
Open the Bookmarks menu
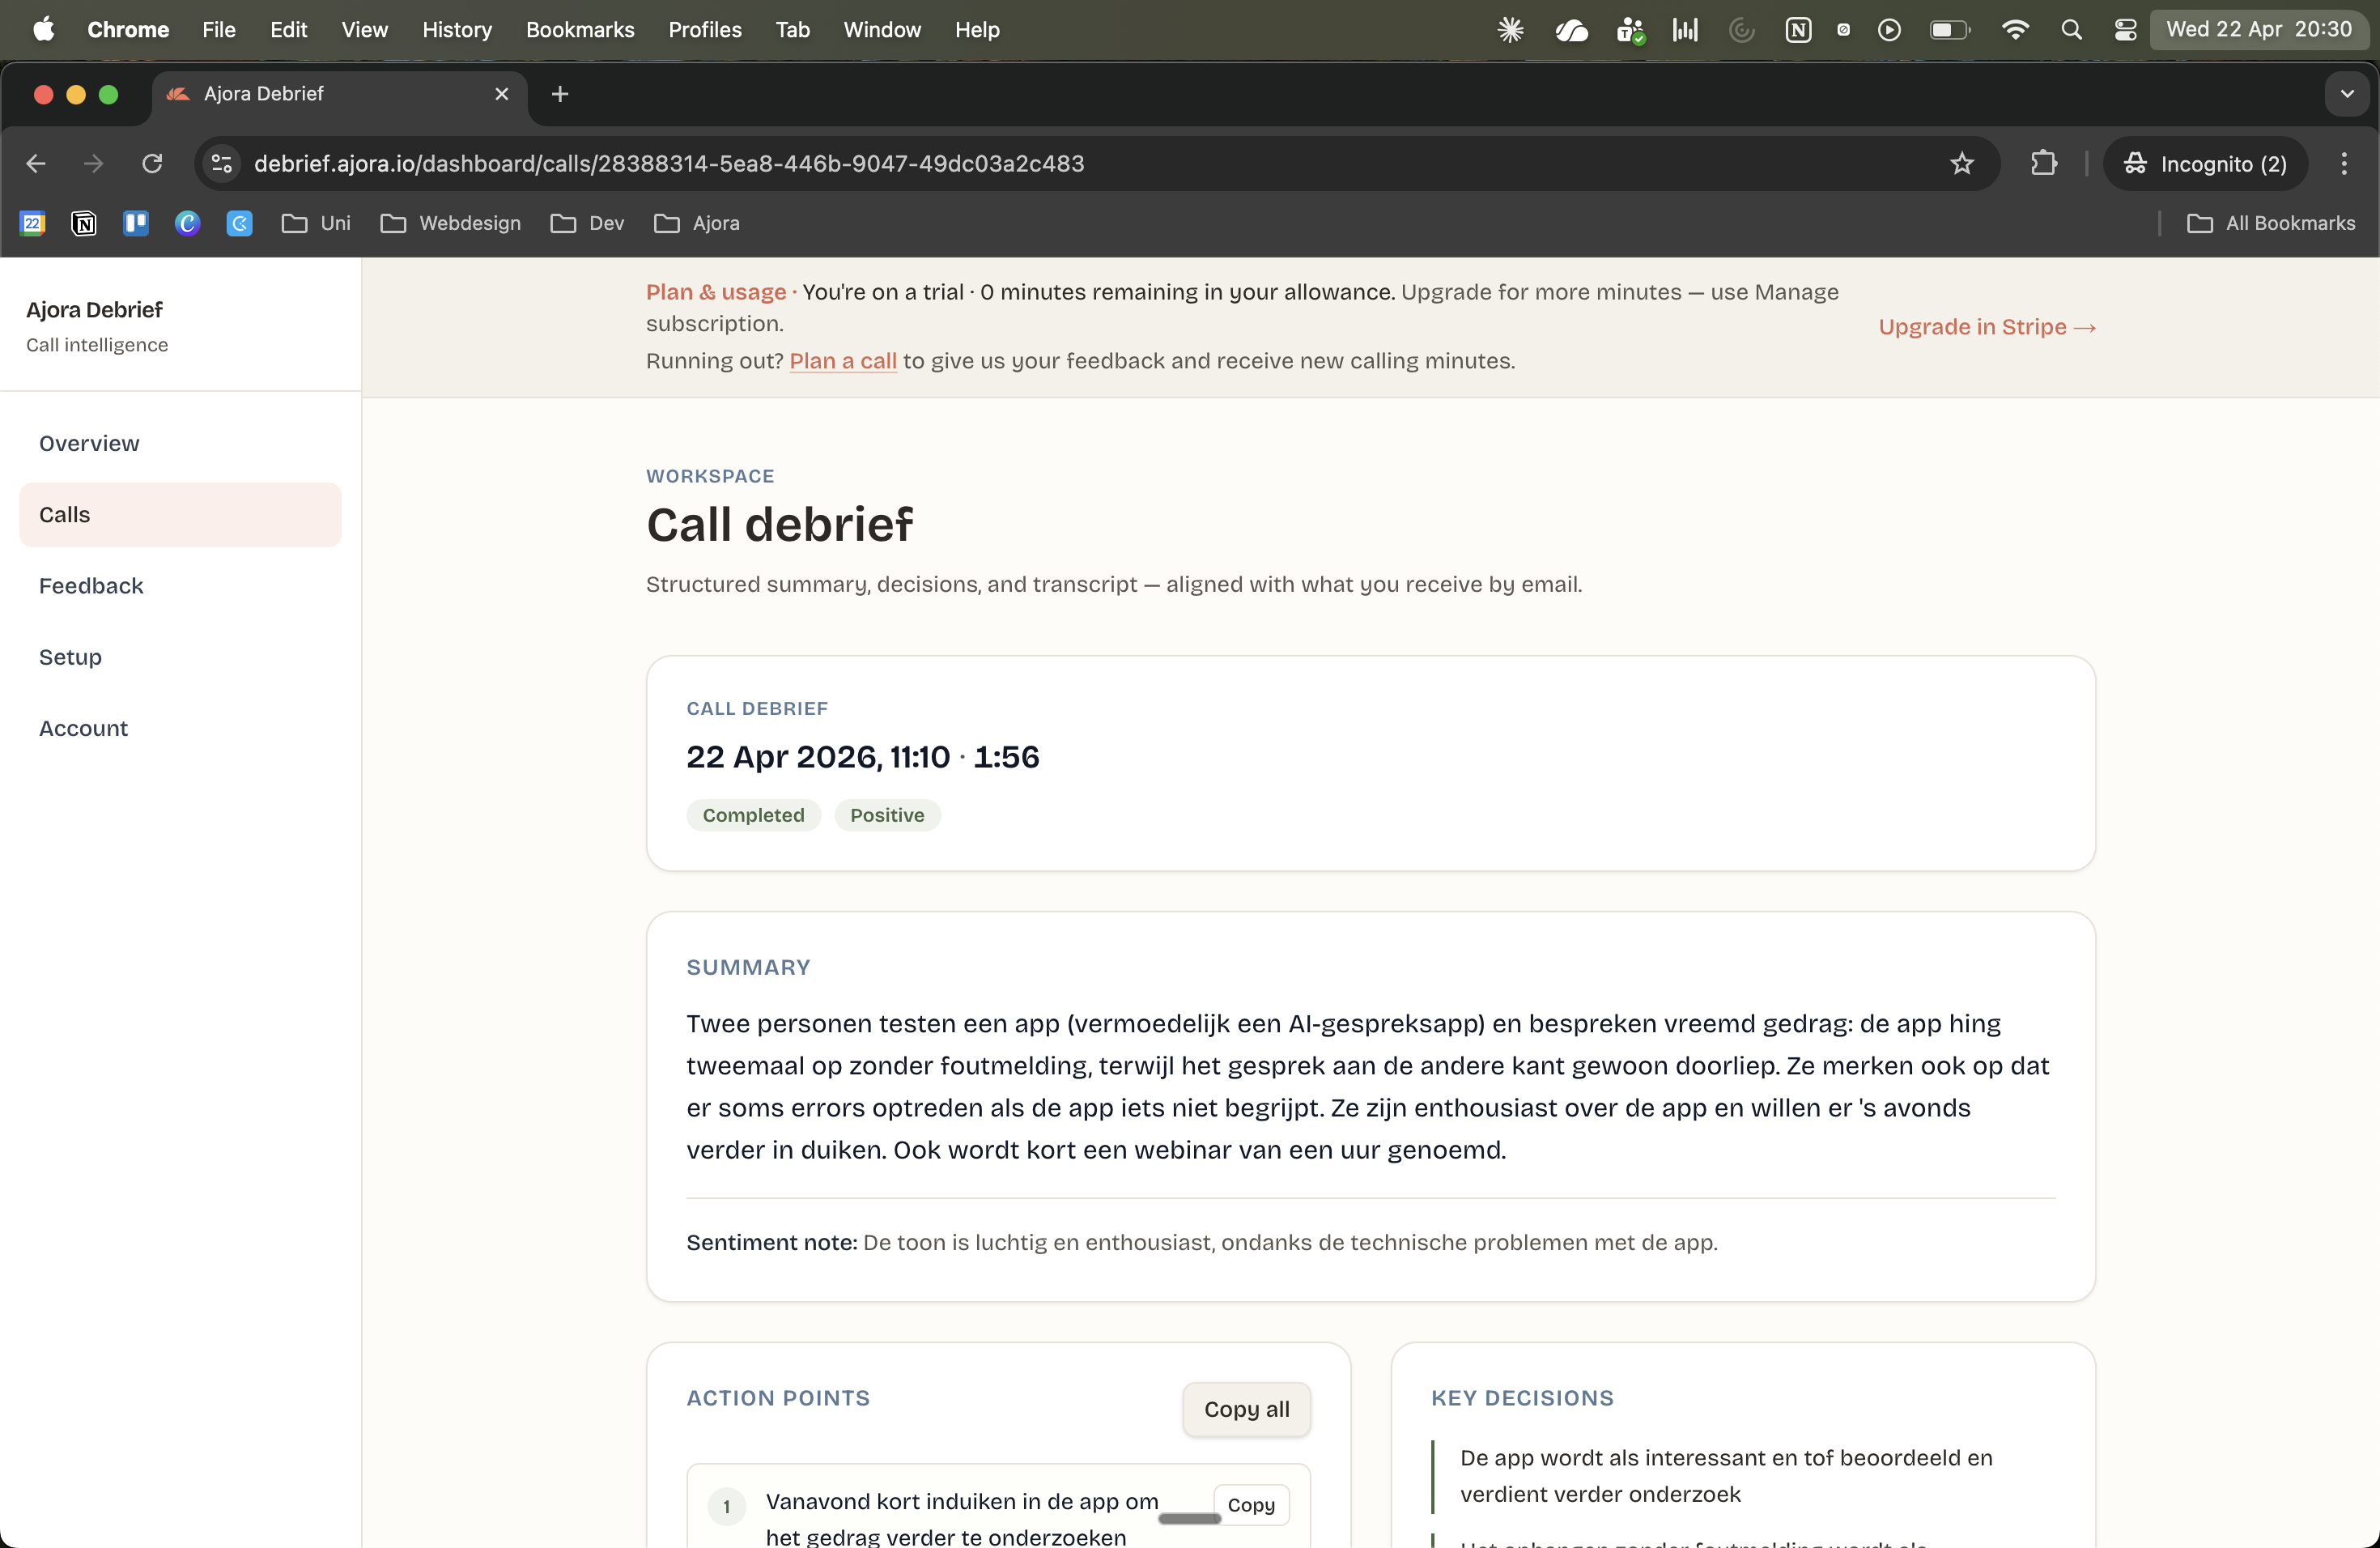coord(580,30)
